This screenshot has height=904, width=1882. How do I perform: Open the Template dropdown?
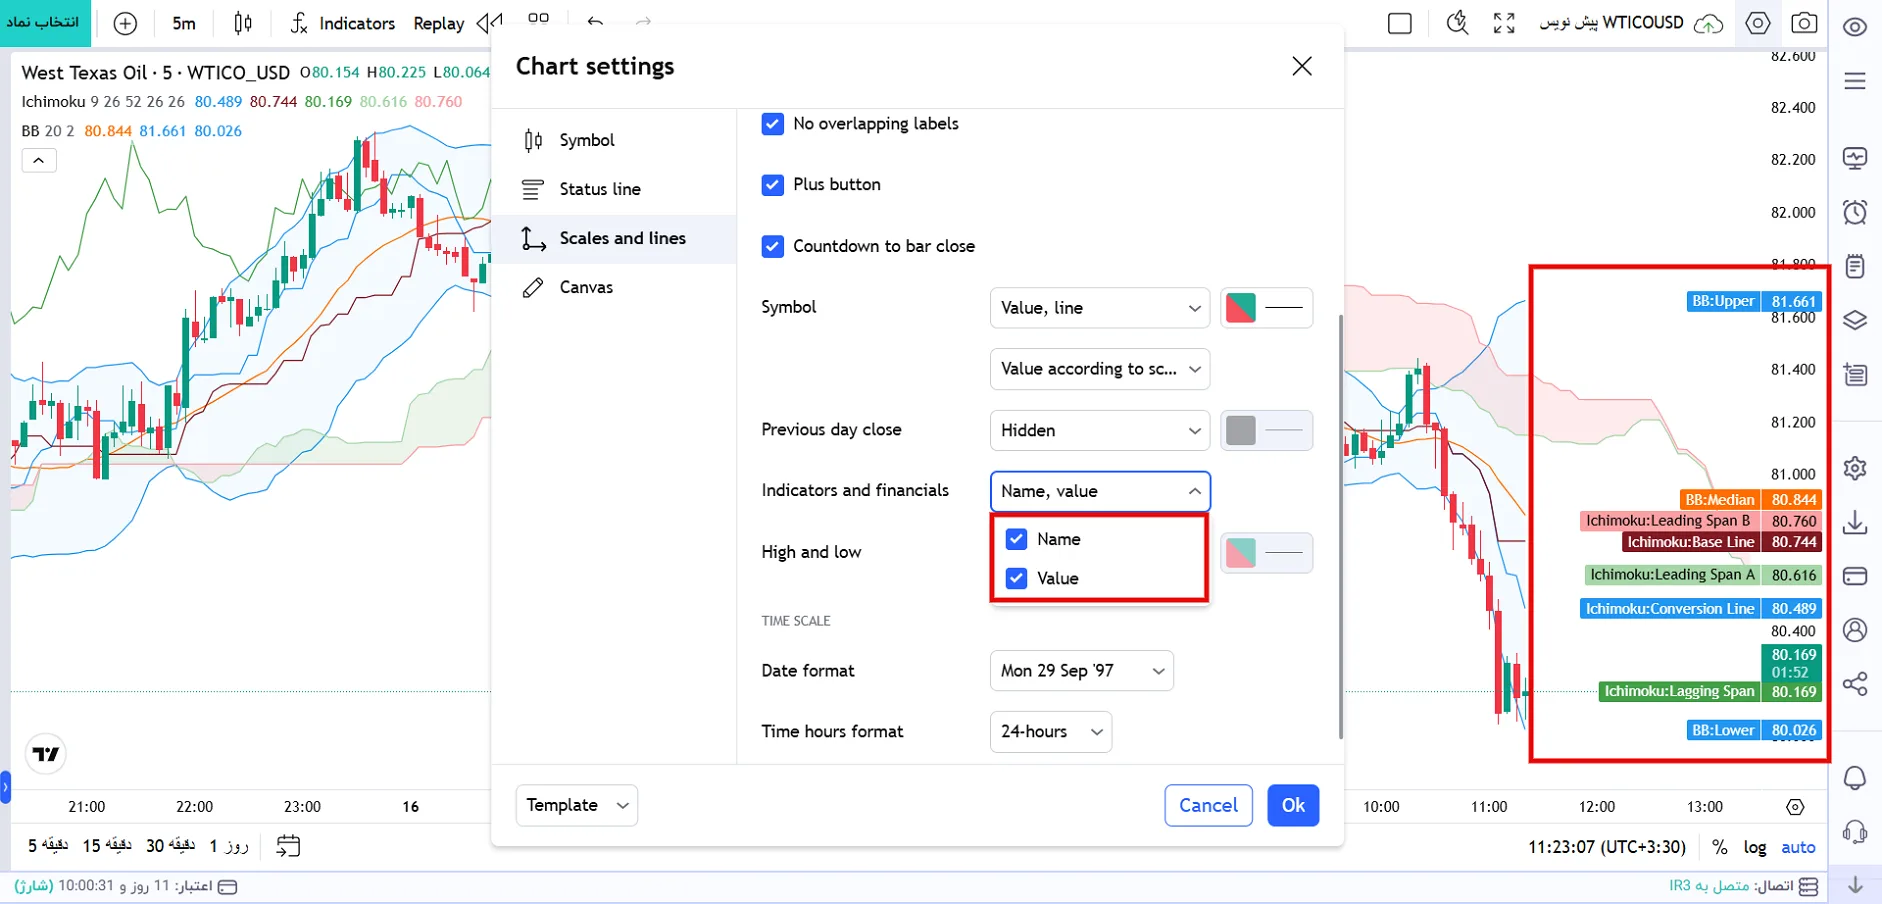[577, 805]
